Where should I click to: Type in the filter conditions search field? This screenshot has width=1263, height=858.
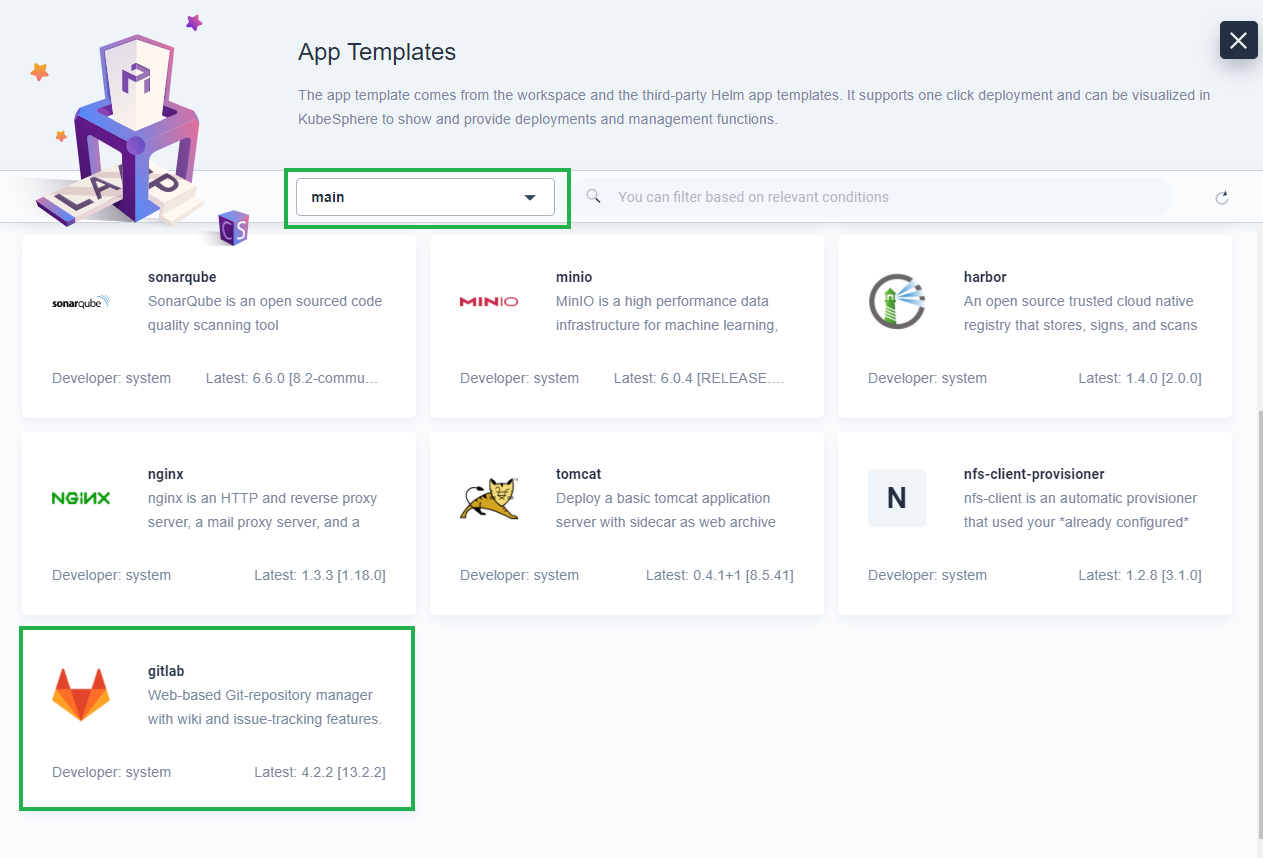(x=880, y=197)
